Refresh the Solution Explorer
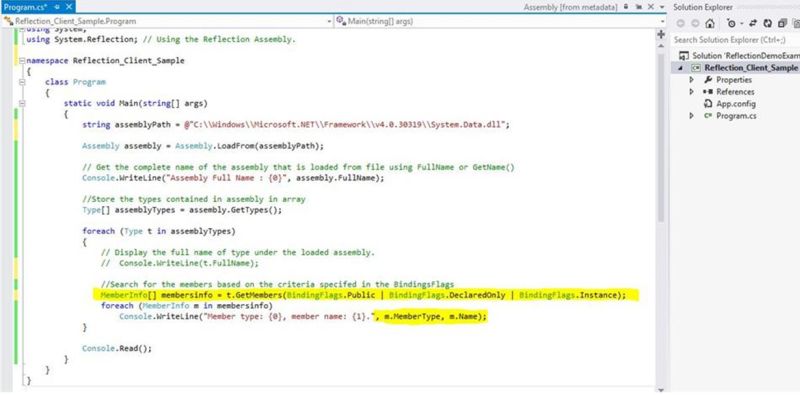The image size is (800, 395). coord(767,23)
